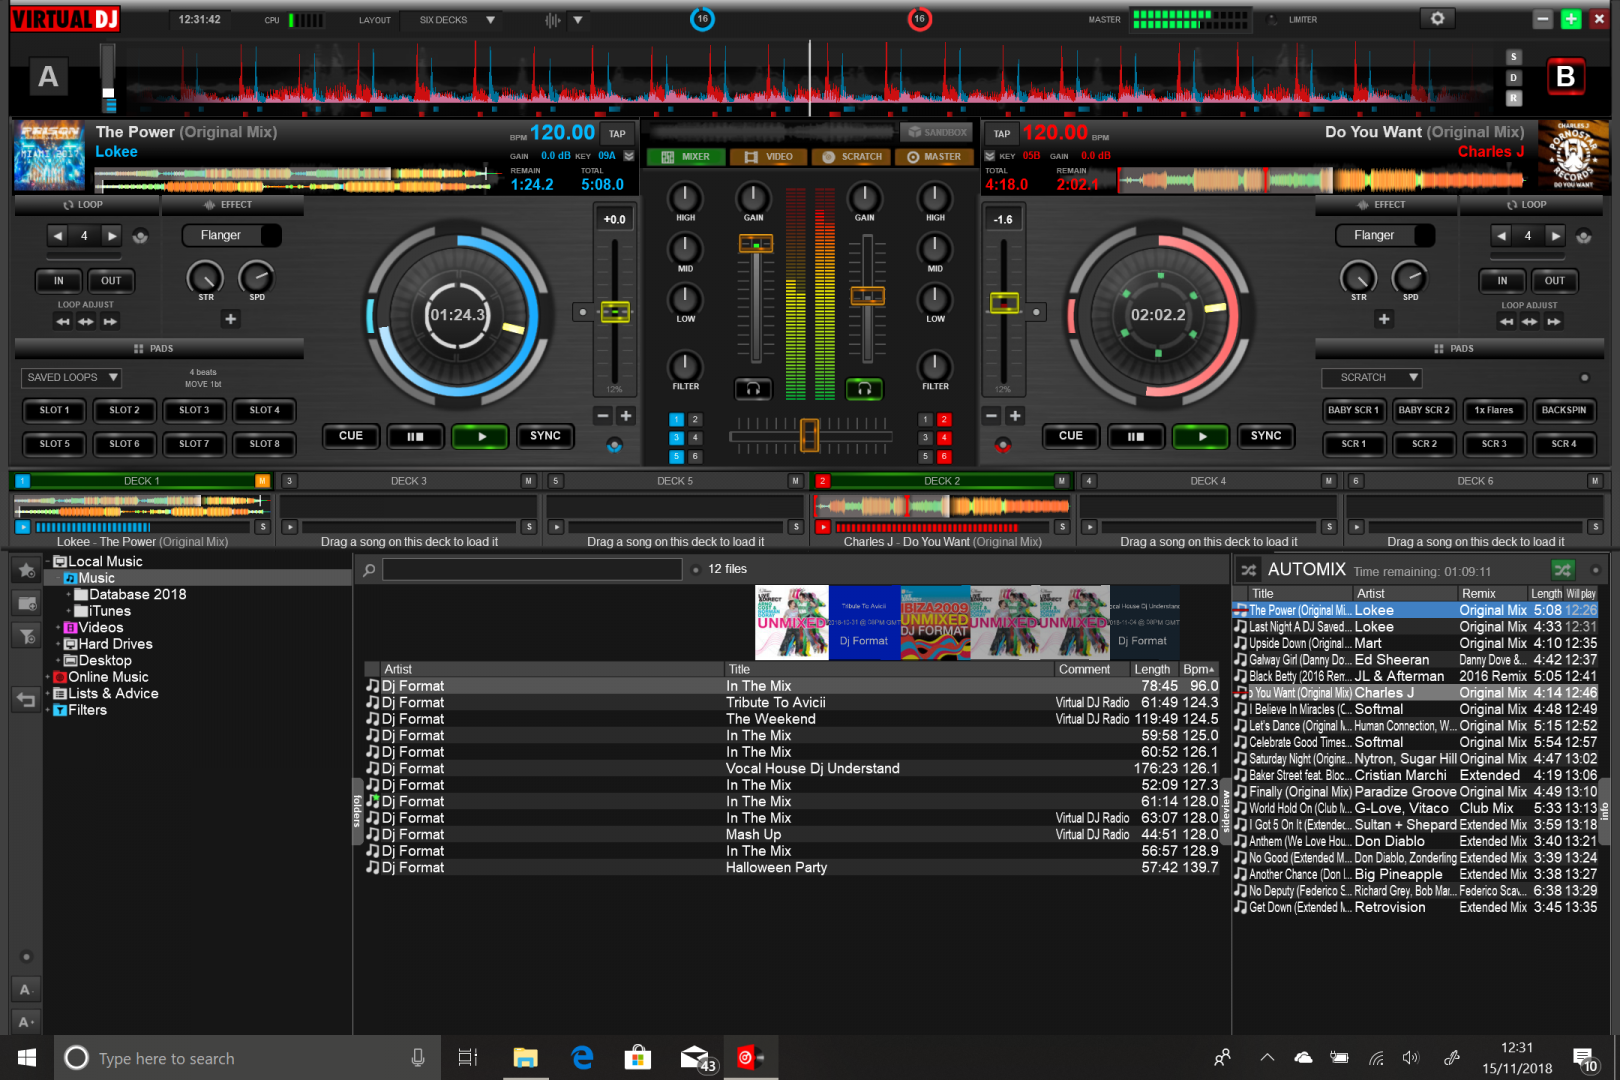Switch to the MASTER tab

[934, 157]
